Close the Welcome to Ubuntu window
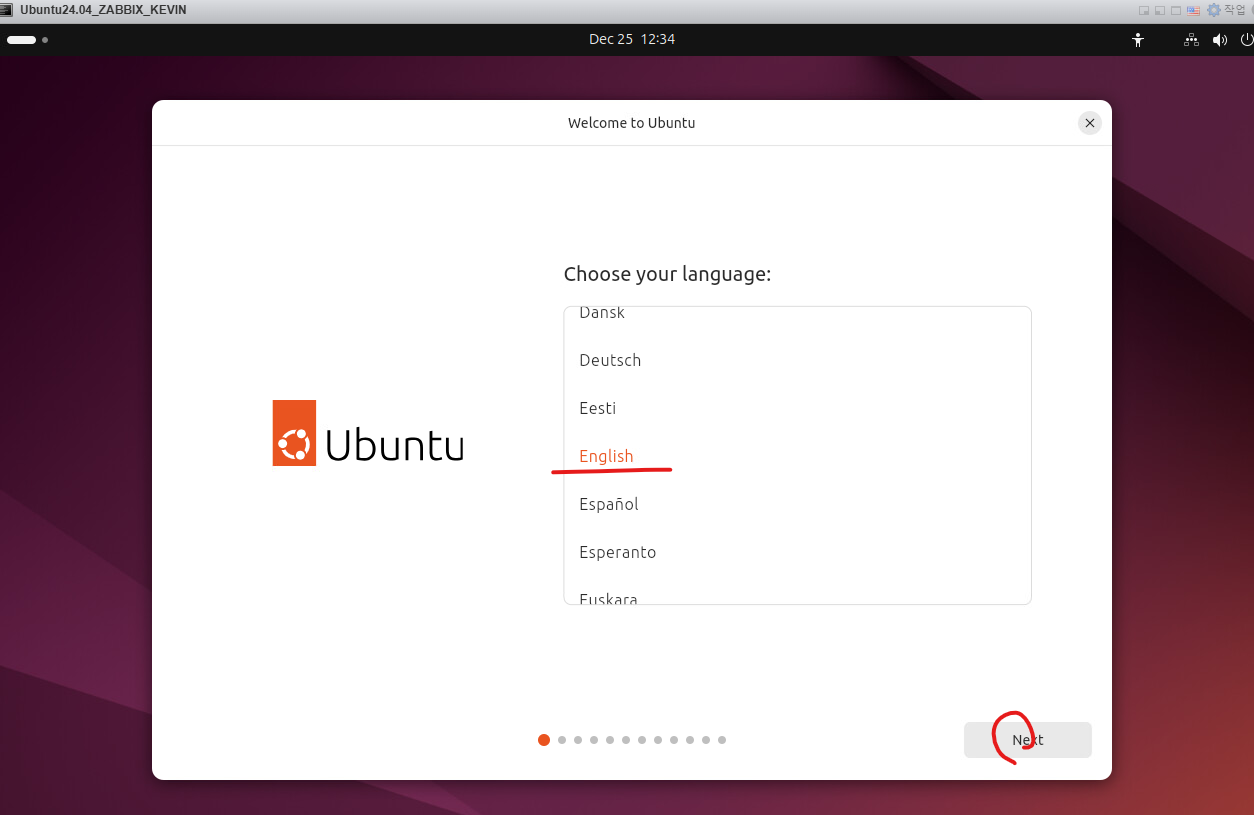 [x=1090, y=123]
